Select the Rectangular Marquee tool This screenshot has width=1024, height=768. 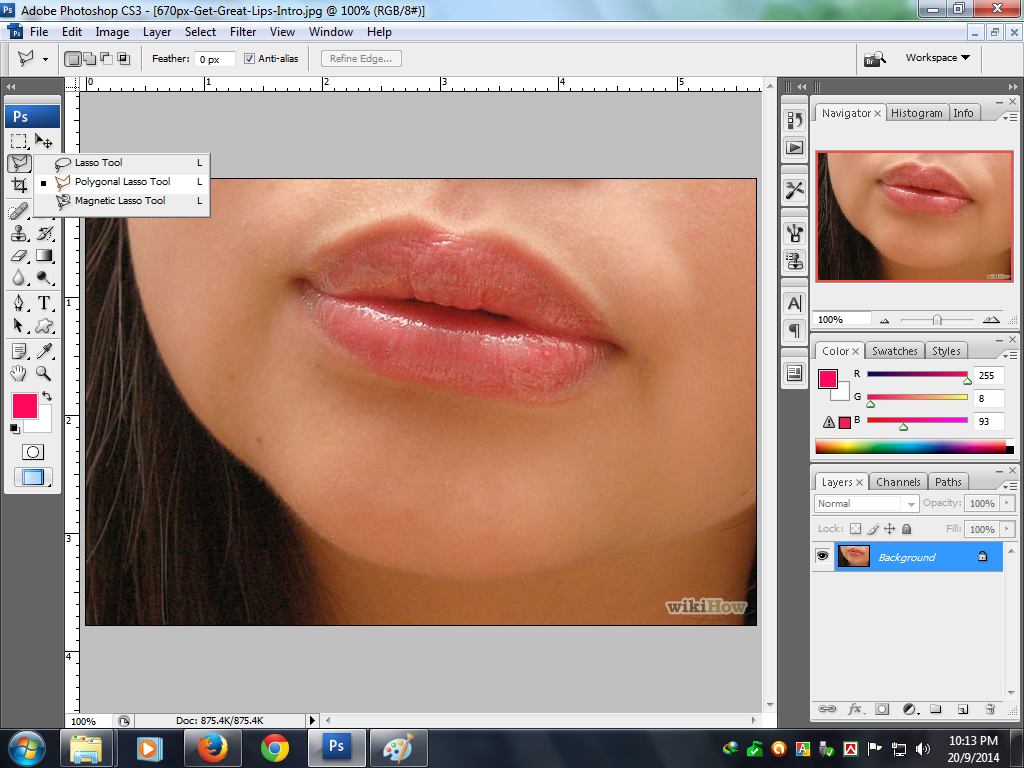[19, 141]
